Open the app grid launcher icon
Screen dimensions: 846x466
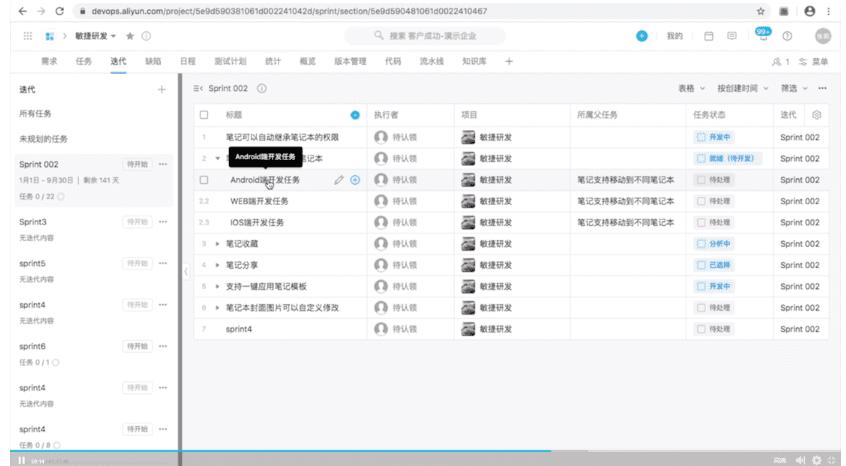point(28,36)
